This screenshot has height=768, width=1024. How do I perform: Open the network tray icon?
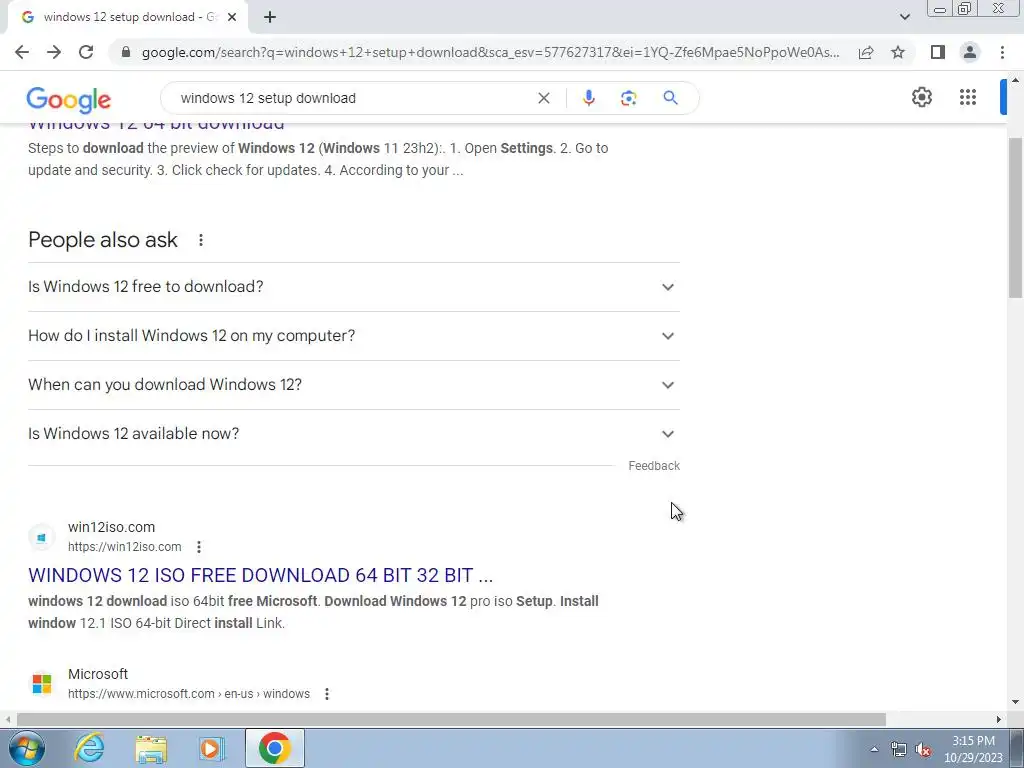(x=899, y=749)
